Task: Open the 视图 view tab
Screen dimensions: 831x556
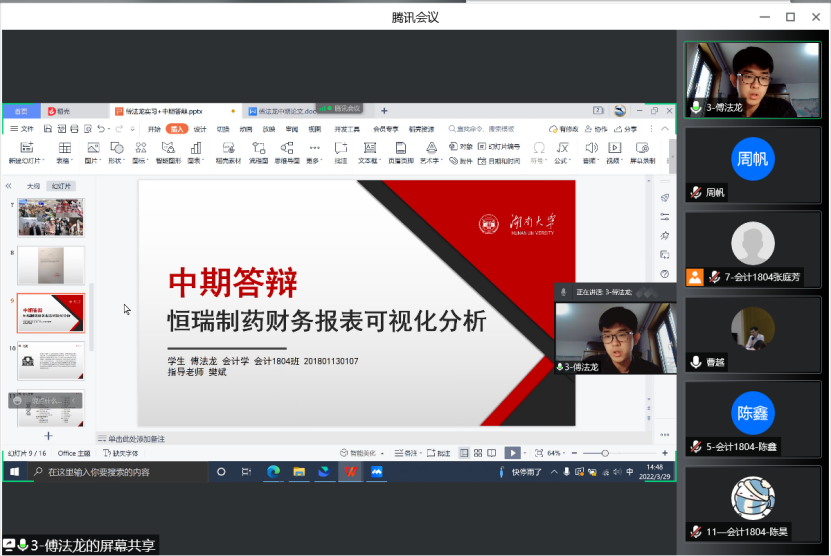Action: tap(315, 129)
